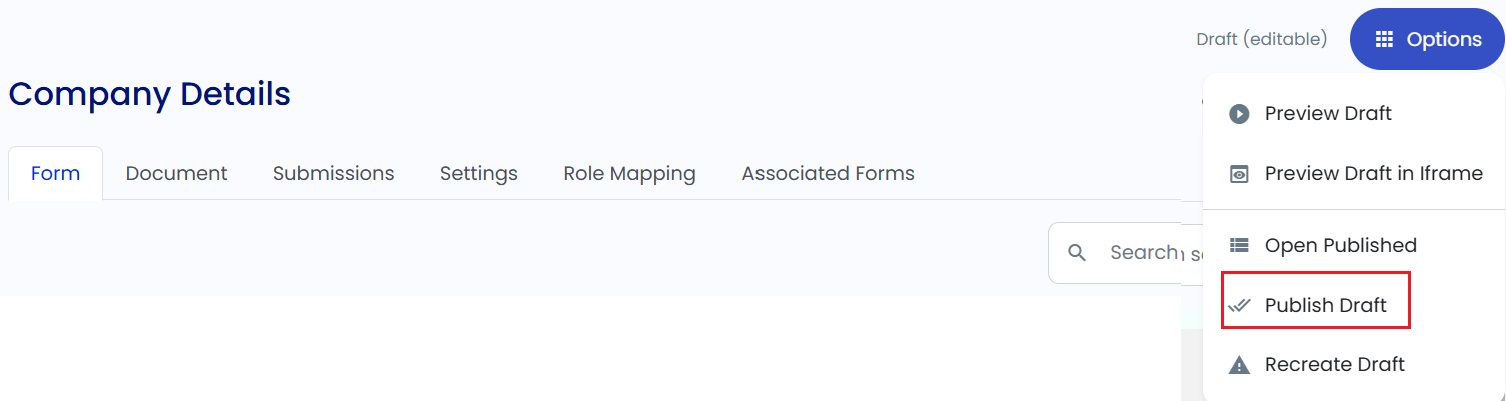
Task: Click the double-checkmark icon for Publish Draft
Action: [x=1239, y=305]
